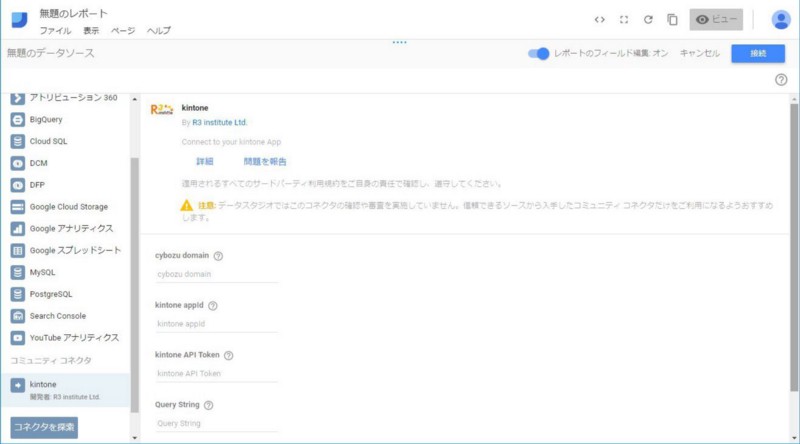Toggle fullscreen mode icon

point(624,20)
